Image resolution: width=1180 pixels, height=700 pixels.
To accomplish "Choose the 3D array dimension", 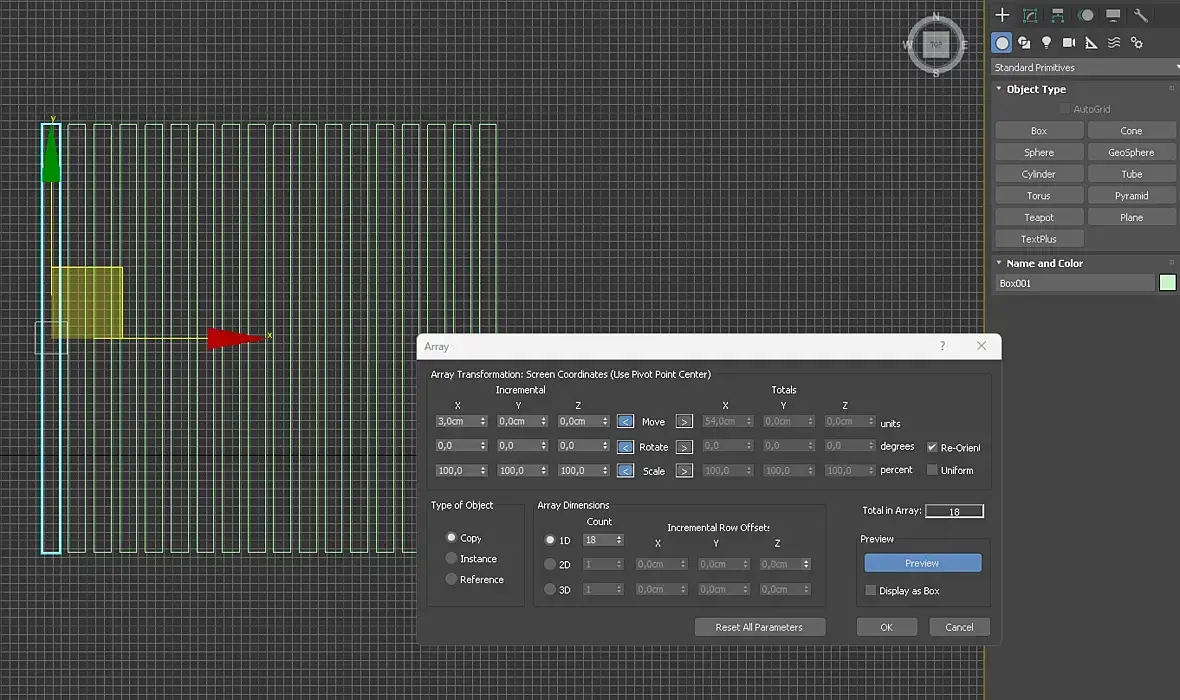I will (x=550, y=589).
